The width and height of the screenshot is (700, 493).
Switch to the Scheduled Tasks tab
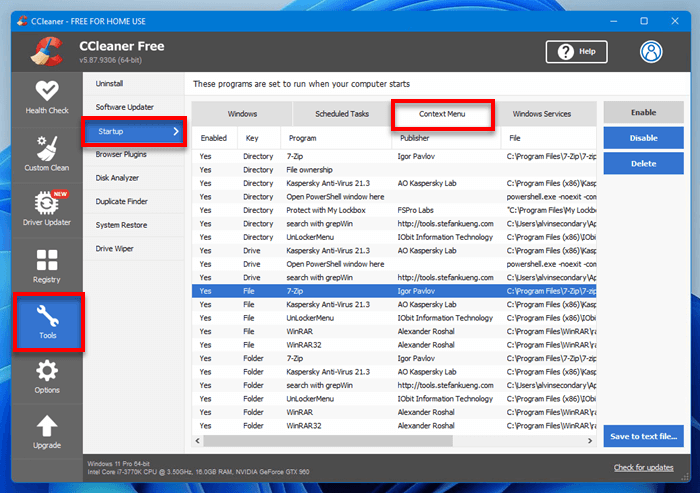342,114
